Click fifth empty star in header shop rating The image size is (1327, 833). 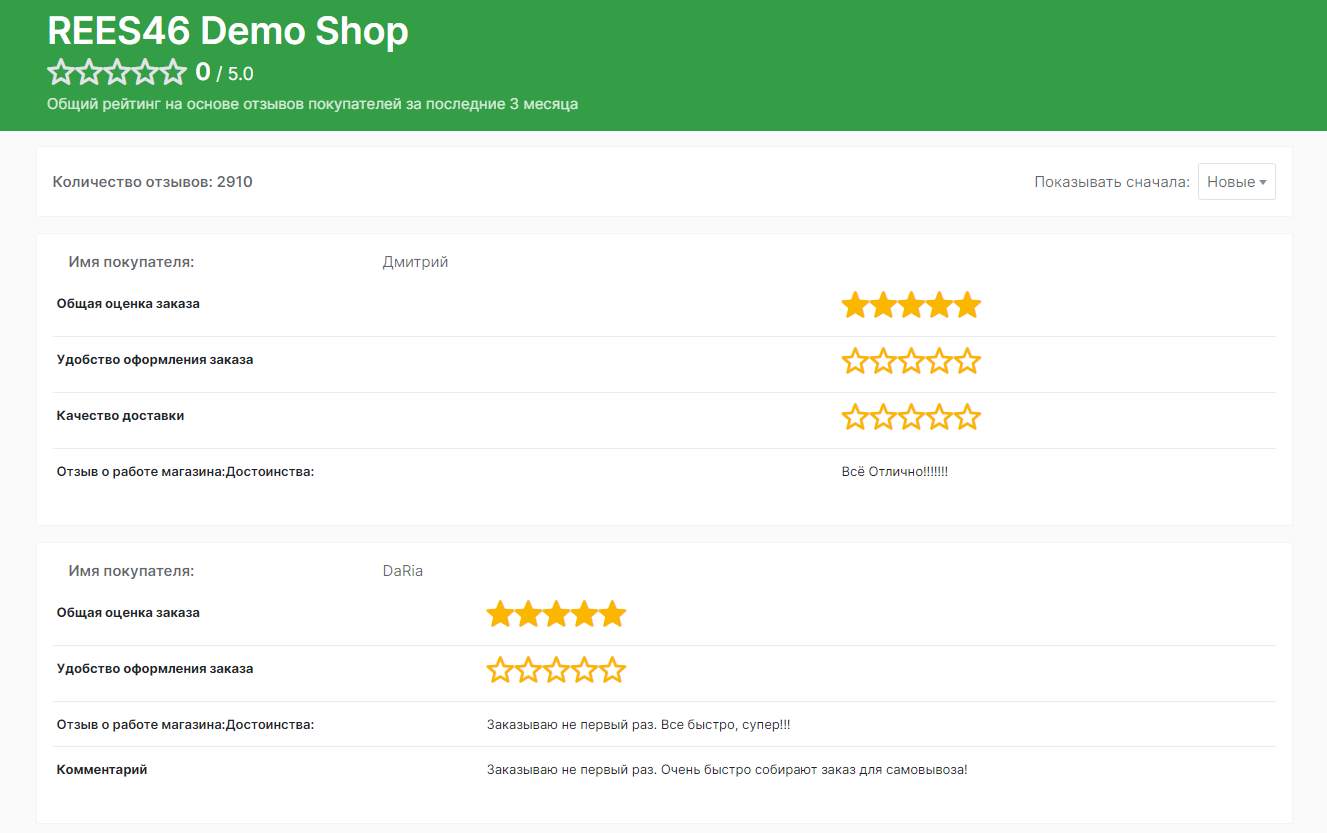click(174, 72)
